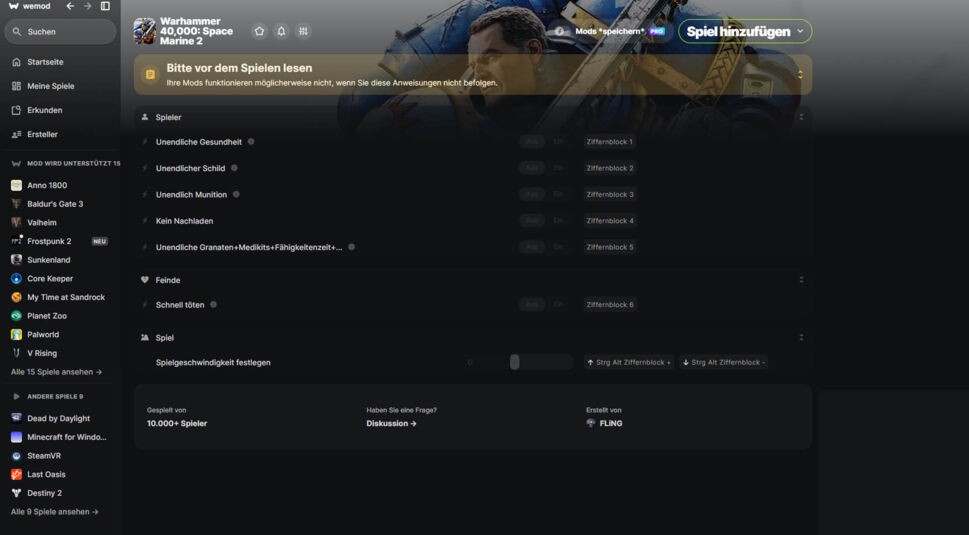The width and height of the screenshot is (969, 535).
Task: Open the mod settings sliders icon
Action: (303, 31)
